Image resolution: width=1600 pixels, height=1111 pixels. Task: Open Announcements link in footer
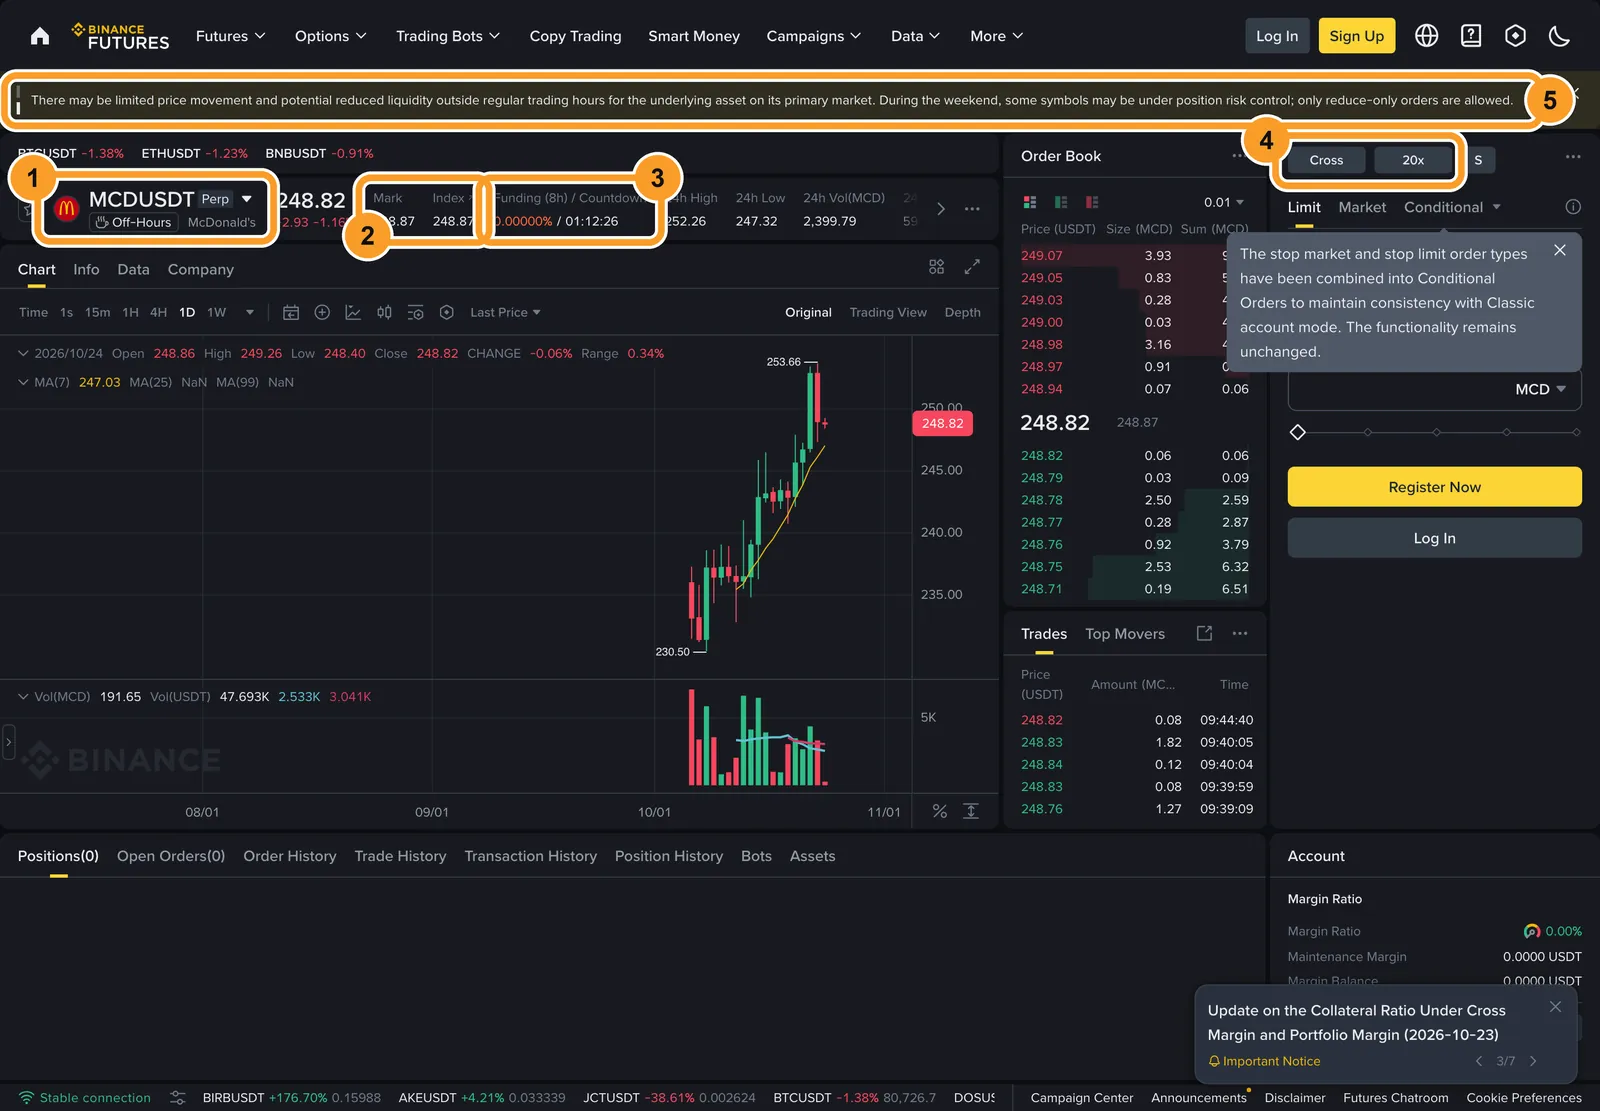pyautogui.click(x=1199, y=1097)
